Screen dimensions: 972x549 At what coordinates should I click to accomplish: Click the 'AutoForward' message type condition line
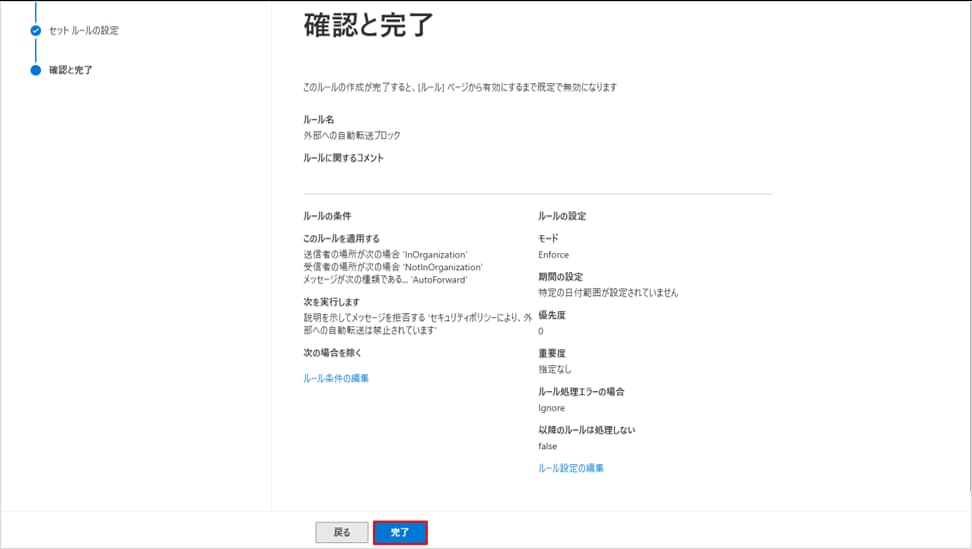[x=384, y=279]
